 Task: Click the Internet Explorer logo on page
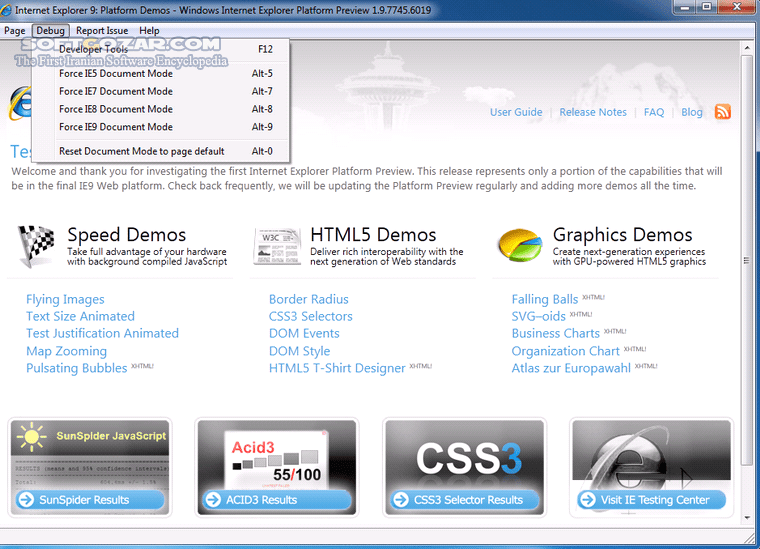pos(19,103)
